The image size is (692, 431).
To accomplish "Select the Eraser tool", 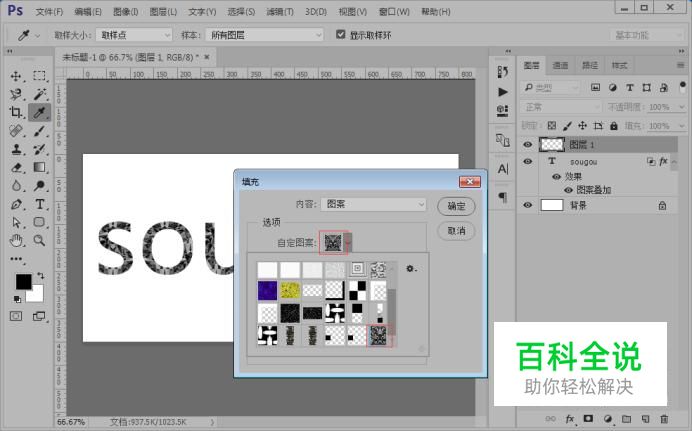I will (x=16, y=168).
